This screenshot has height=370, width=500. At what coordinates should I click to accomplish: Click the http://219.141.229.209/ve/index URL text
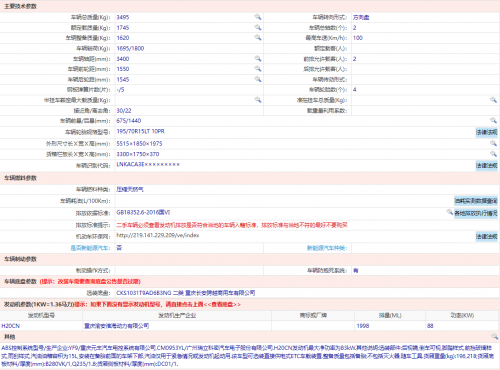coord(158,235)
